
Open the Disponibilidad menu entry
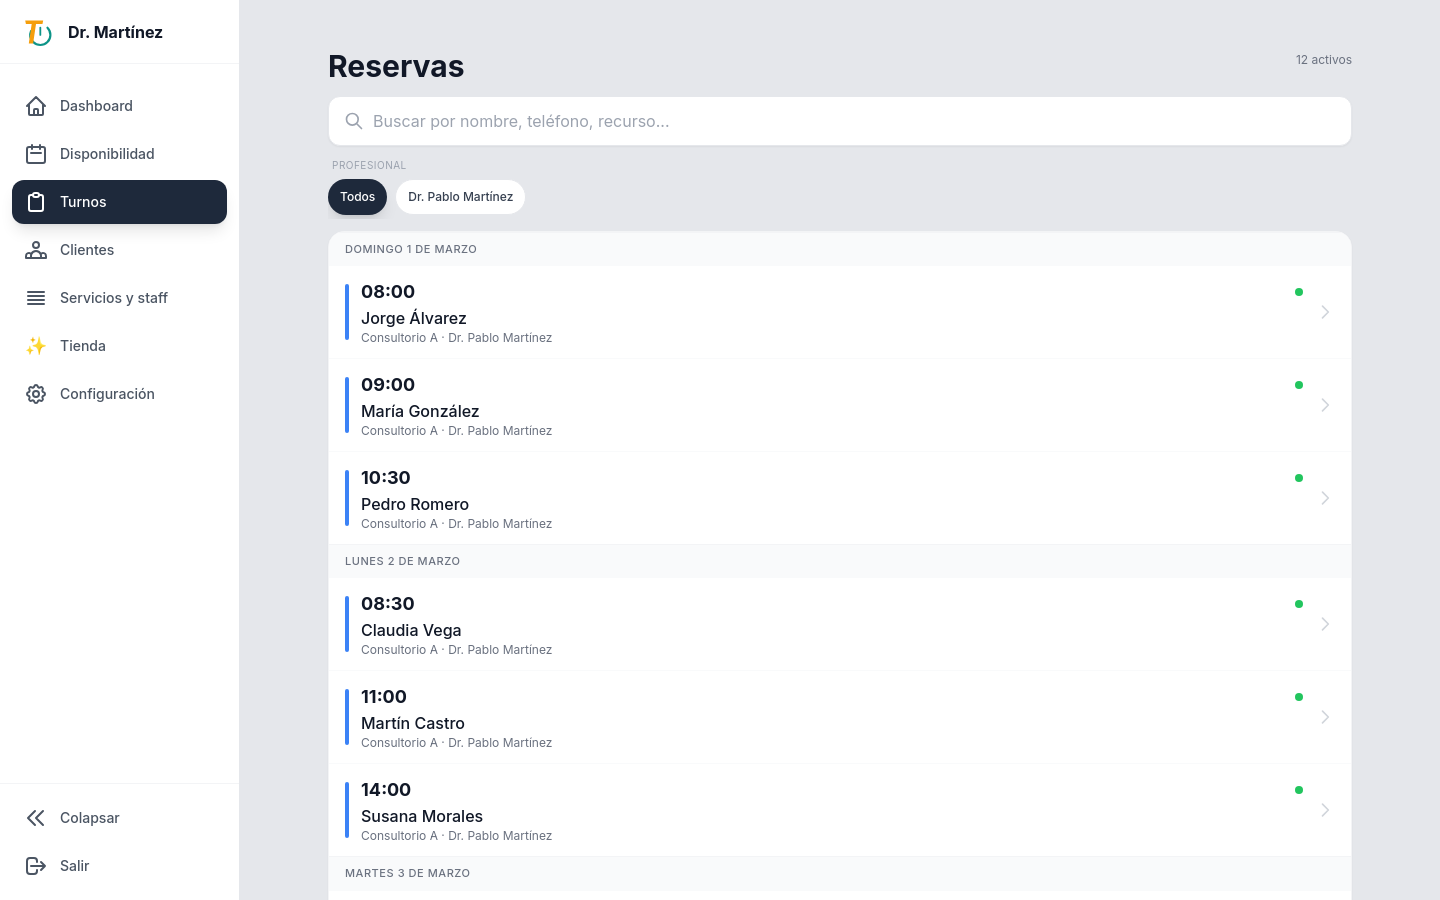107,154
